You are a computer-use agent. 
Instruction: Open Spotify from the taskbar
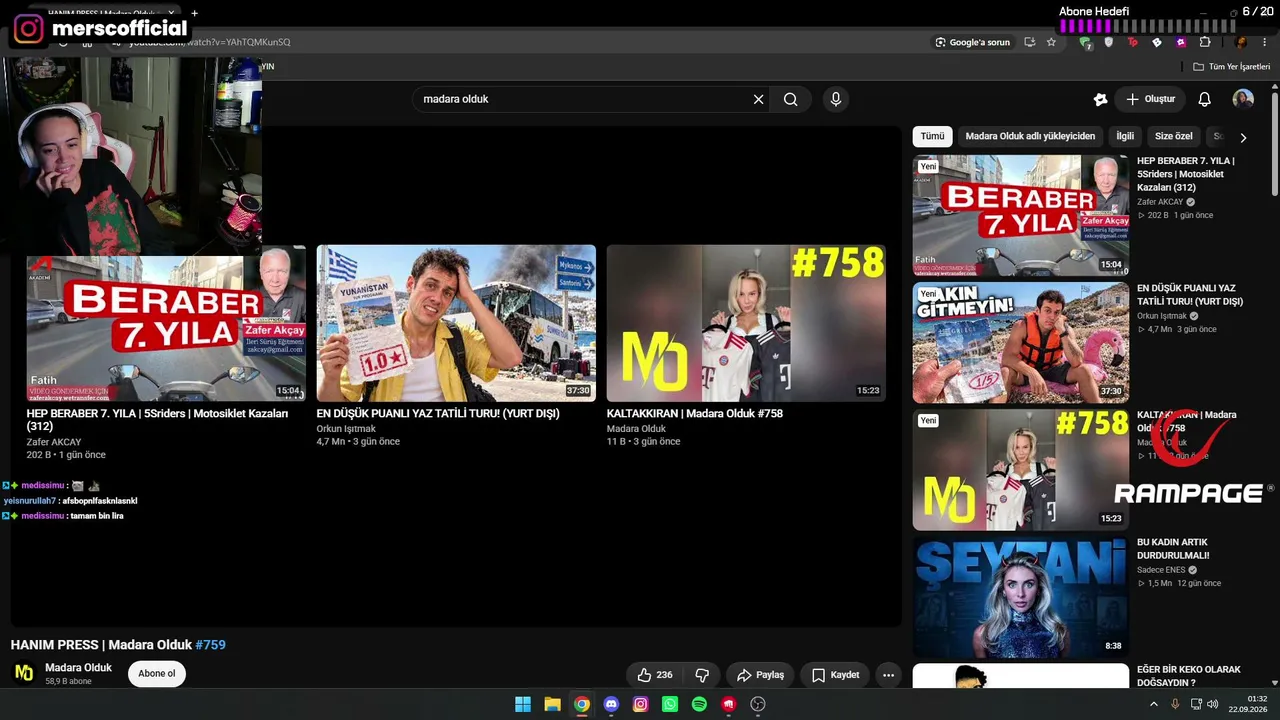699,704
